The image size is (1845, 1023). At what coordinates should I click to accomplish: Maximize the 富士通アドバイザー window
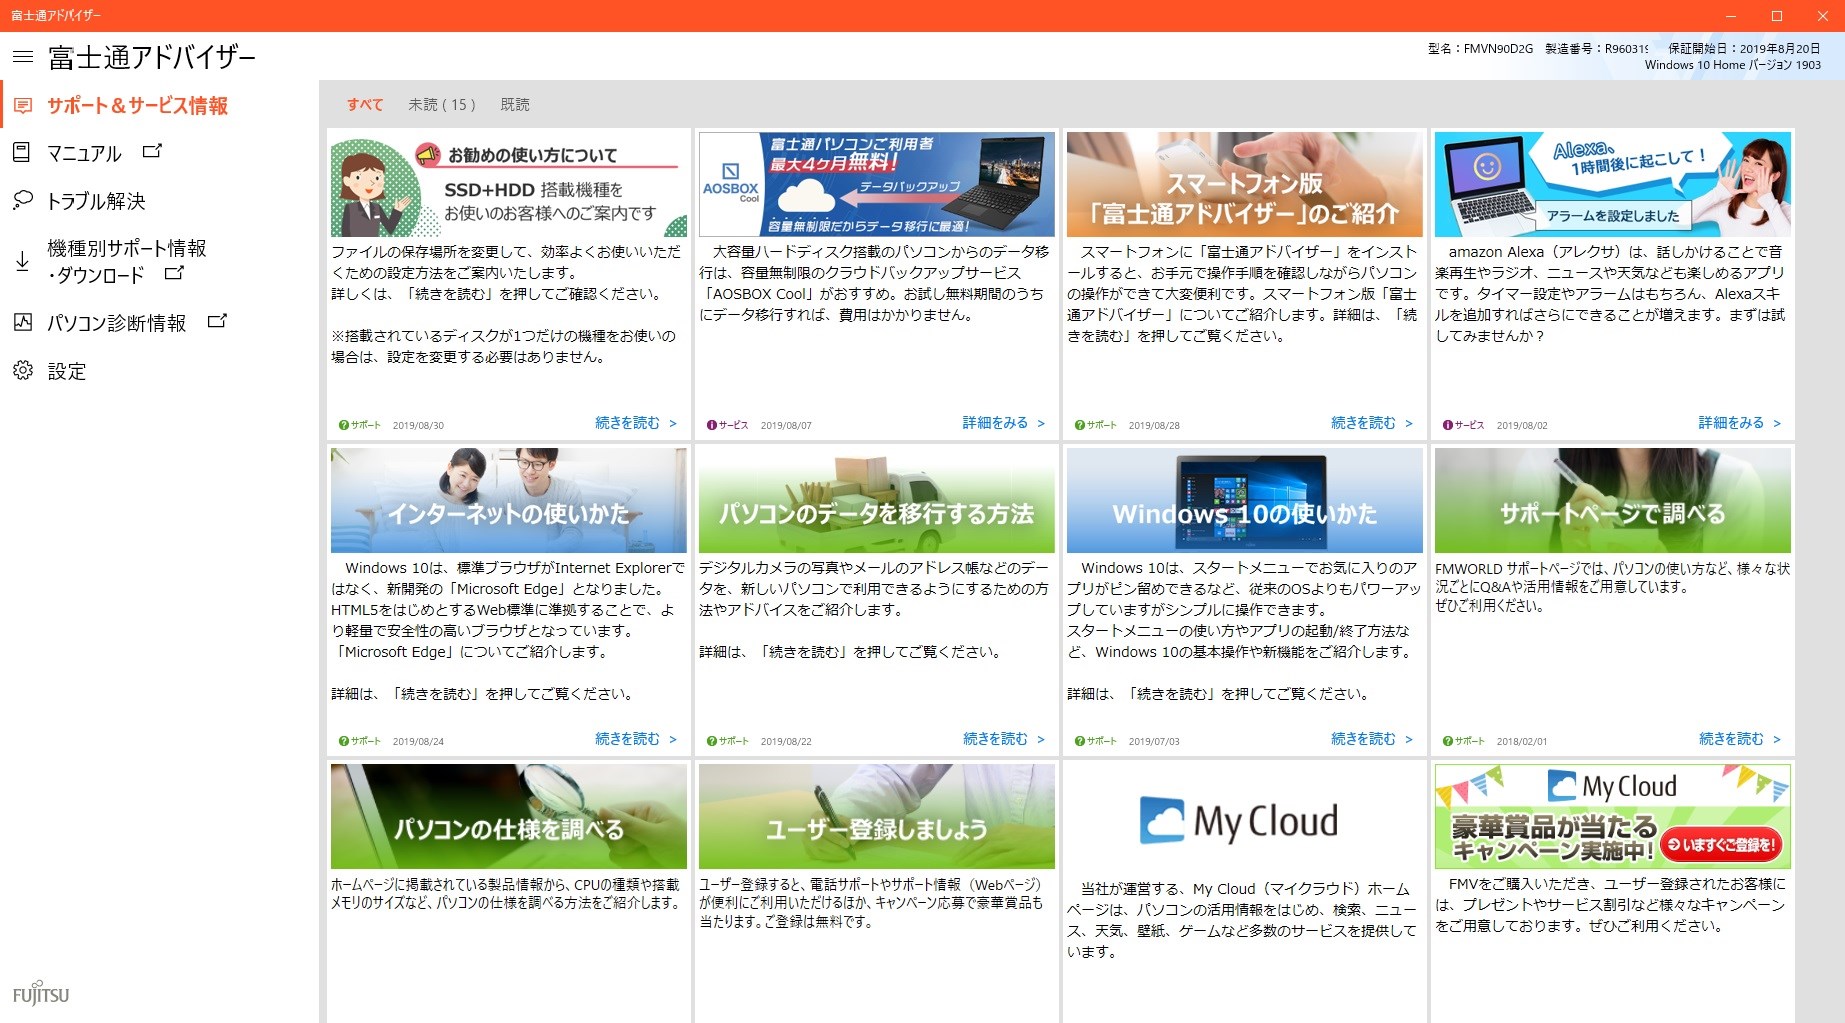[x=1777, y=16]
